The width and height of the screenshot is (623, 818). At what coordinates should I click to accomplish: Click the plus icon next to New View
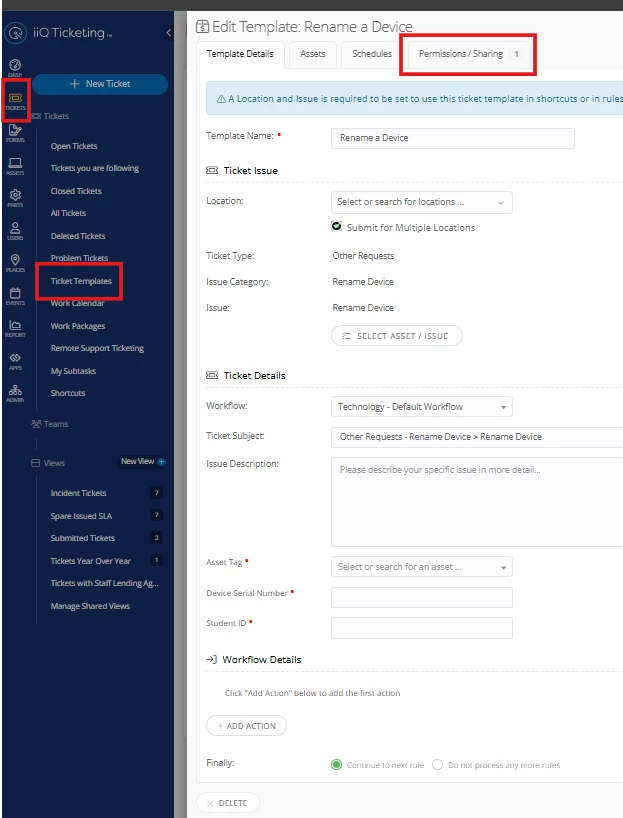coord(162,461)
